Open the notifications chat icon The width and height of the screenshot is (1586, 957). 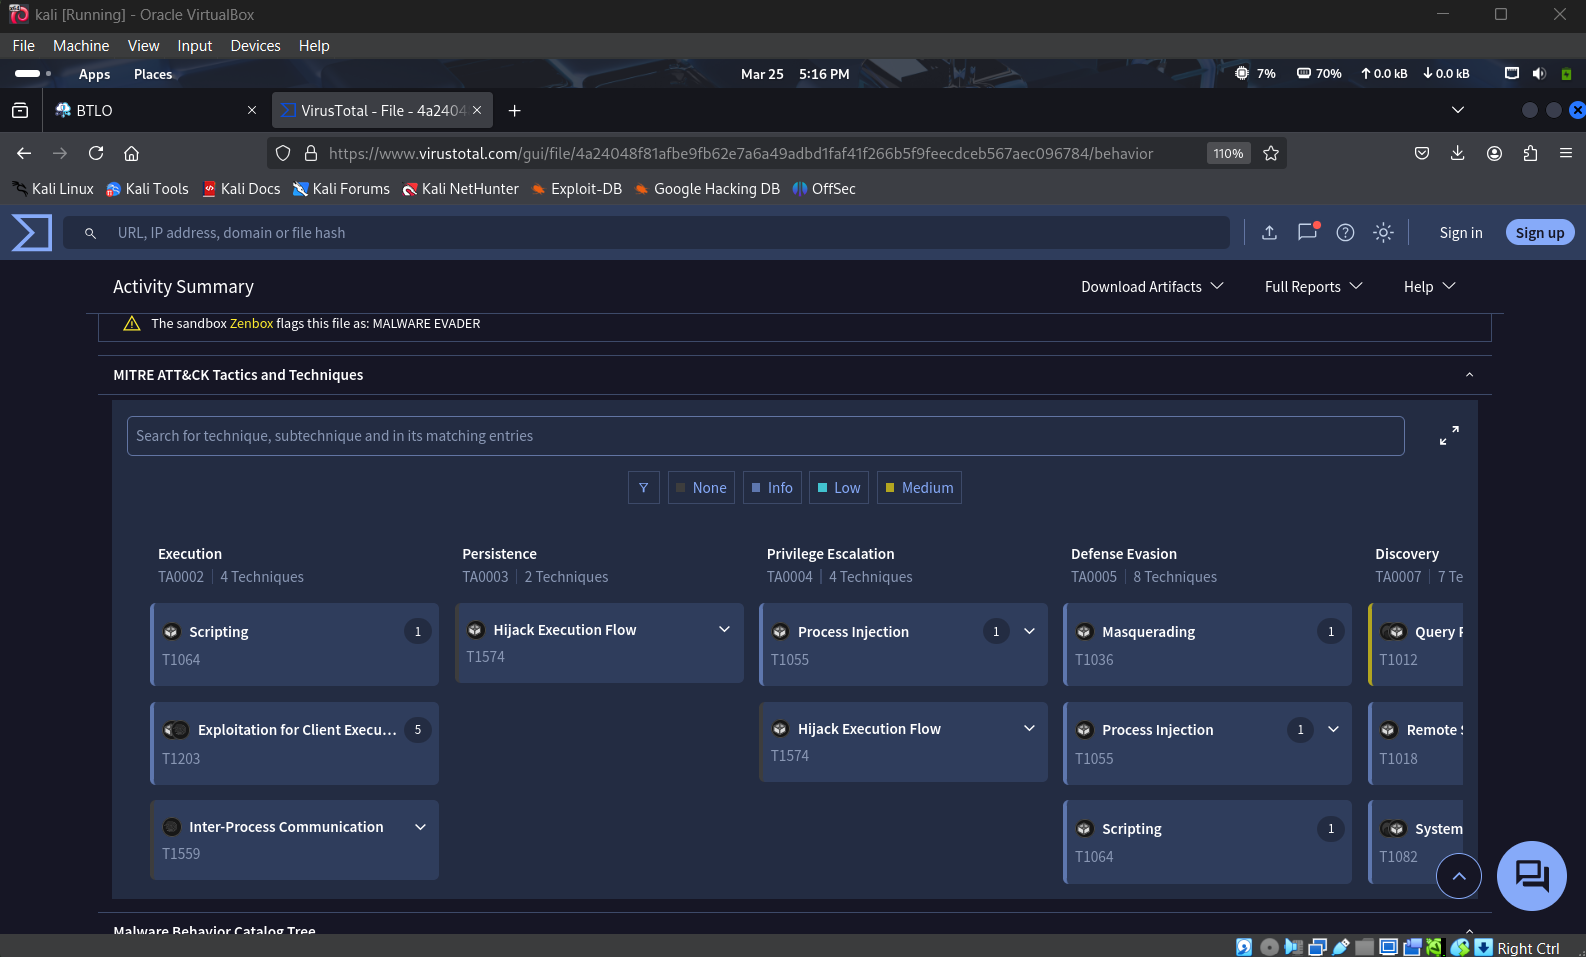pos(1307,233)
